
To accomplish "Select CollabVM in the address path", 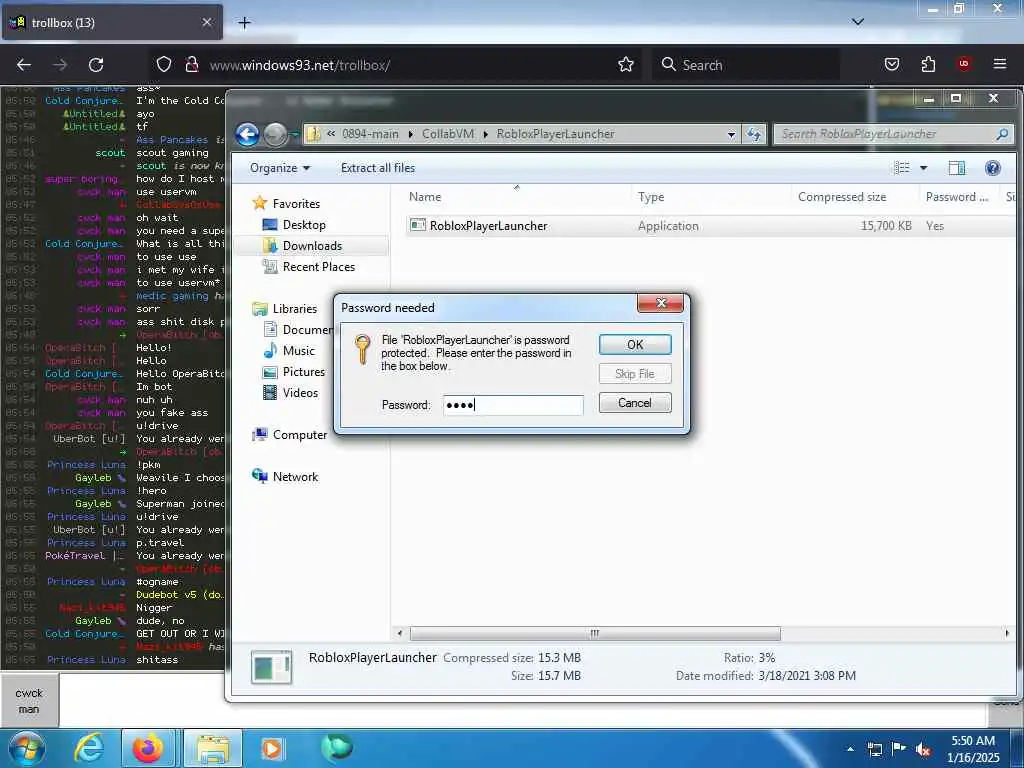I will pos(447,134).
